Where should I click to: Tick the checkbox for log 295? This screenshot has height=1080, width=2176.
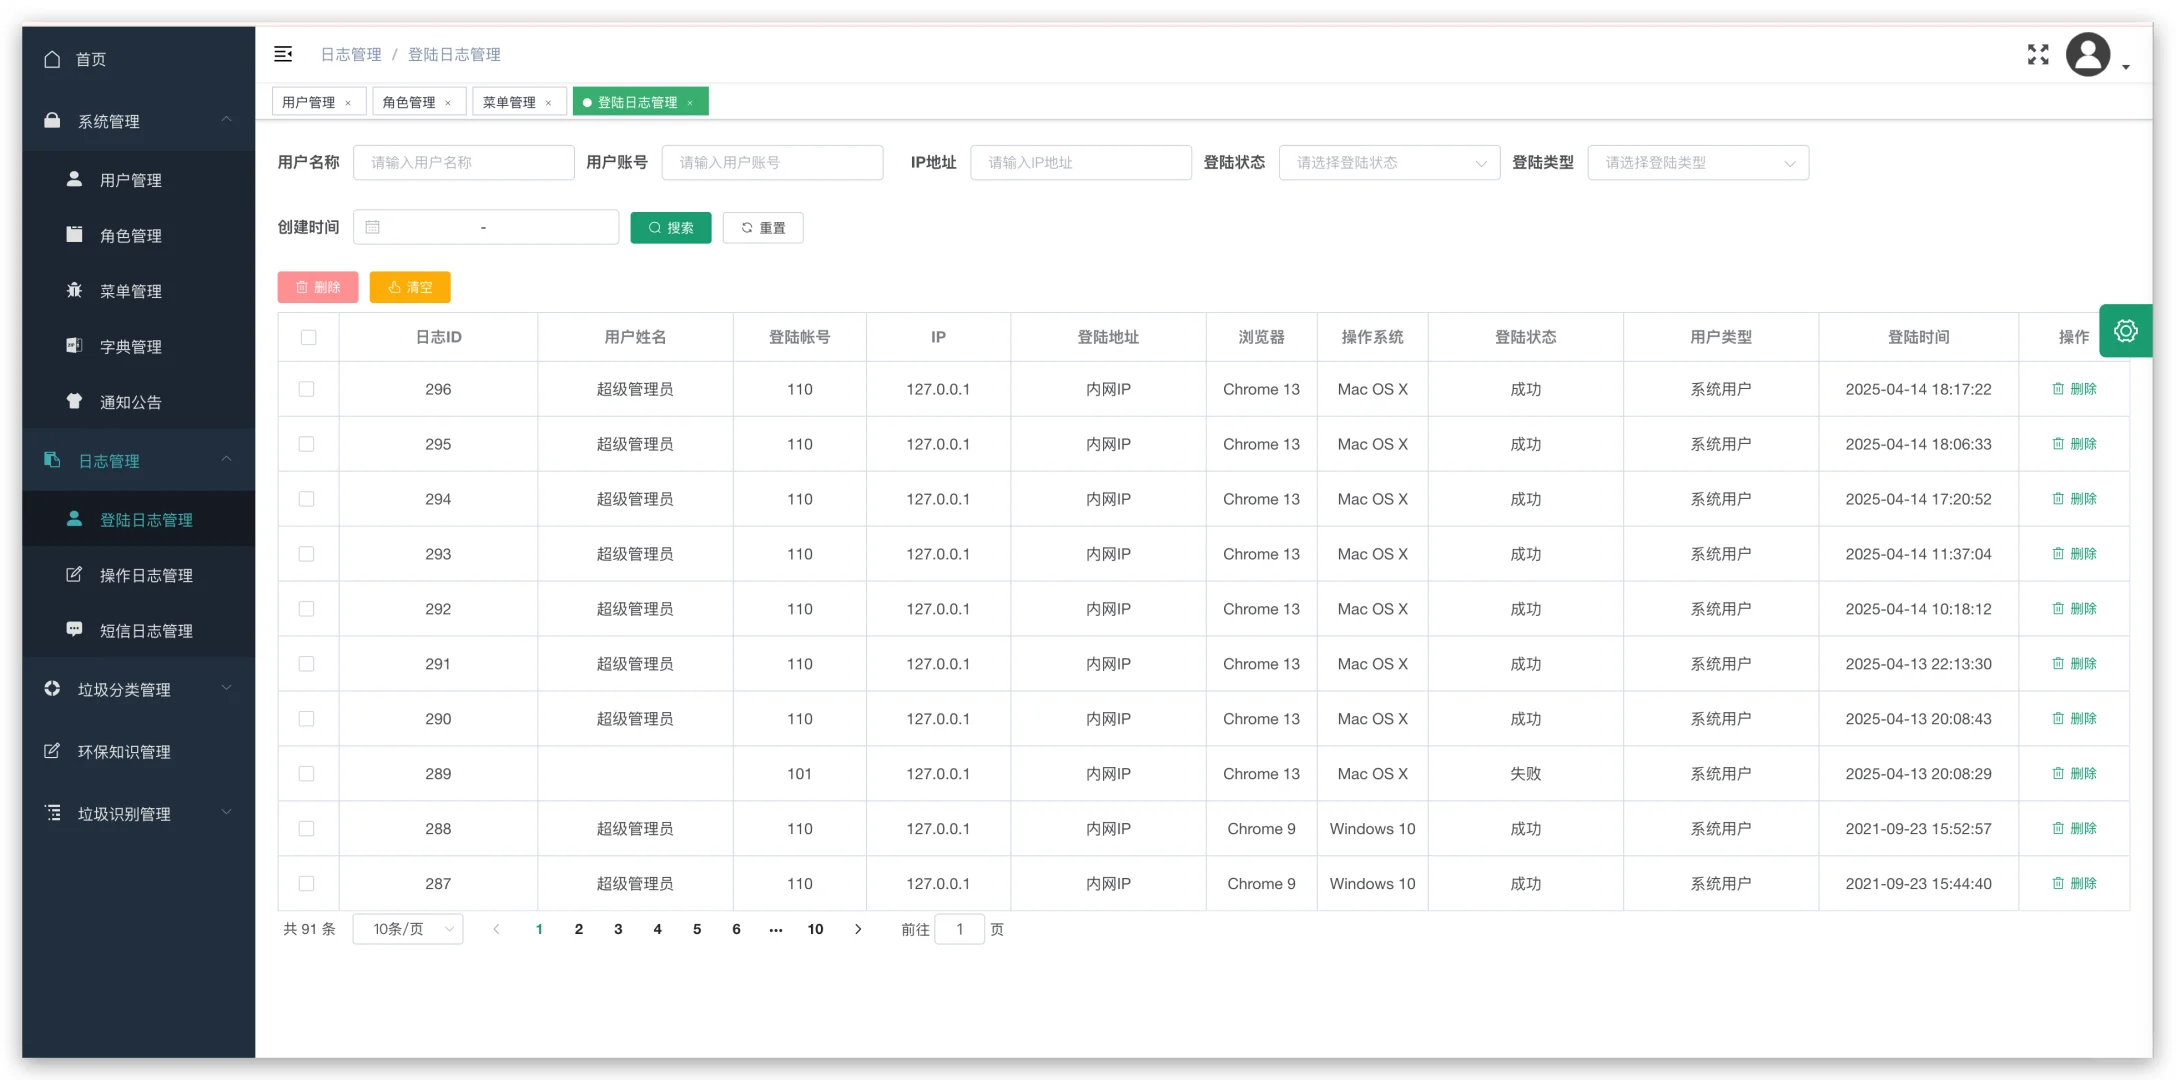click(306, 444)
